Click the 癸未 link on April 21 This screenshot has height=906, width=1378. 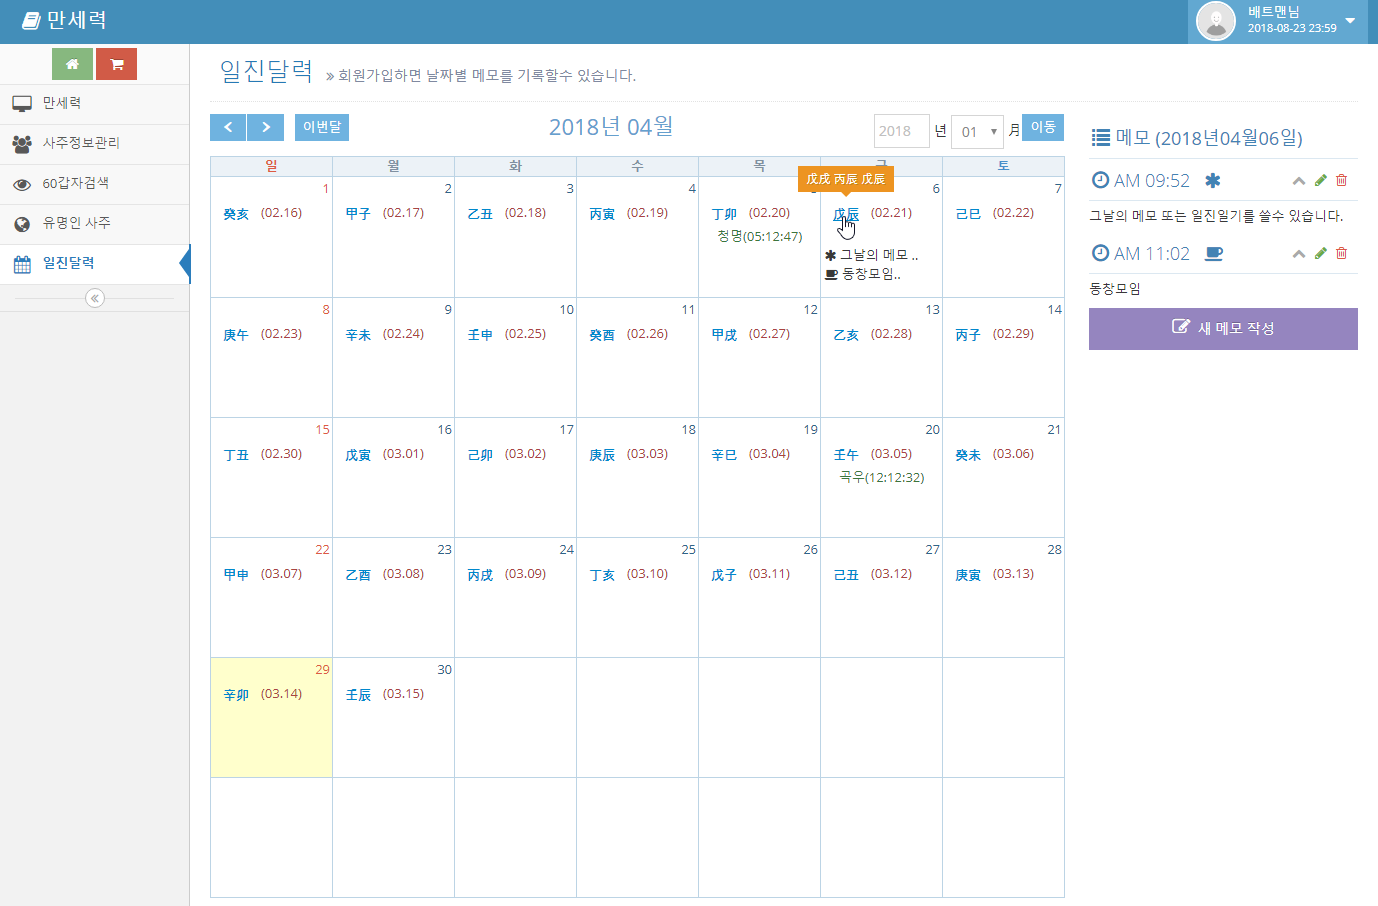coord(968,455)
